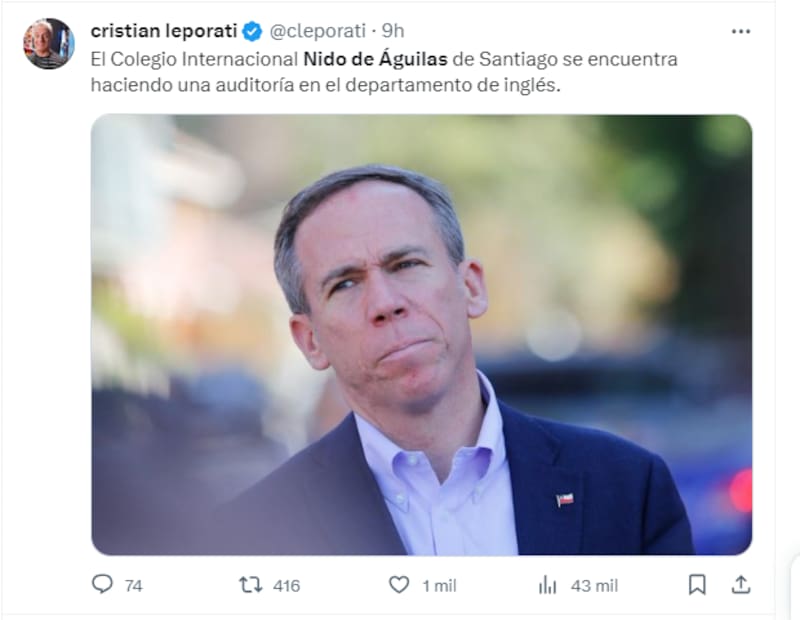The width and height of the screenshot is (800, 620).
Task: Click the 1 mil likes count
Action: (x=439, y=586)
